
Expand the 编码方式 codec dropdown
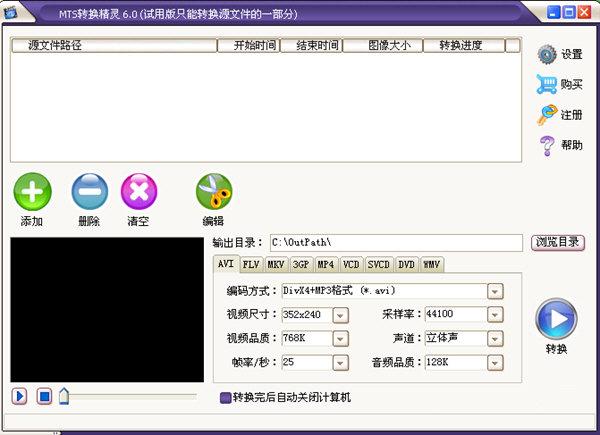pos(495,292)
